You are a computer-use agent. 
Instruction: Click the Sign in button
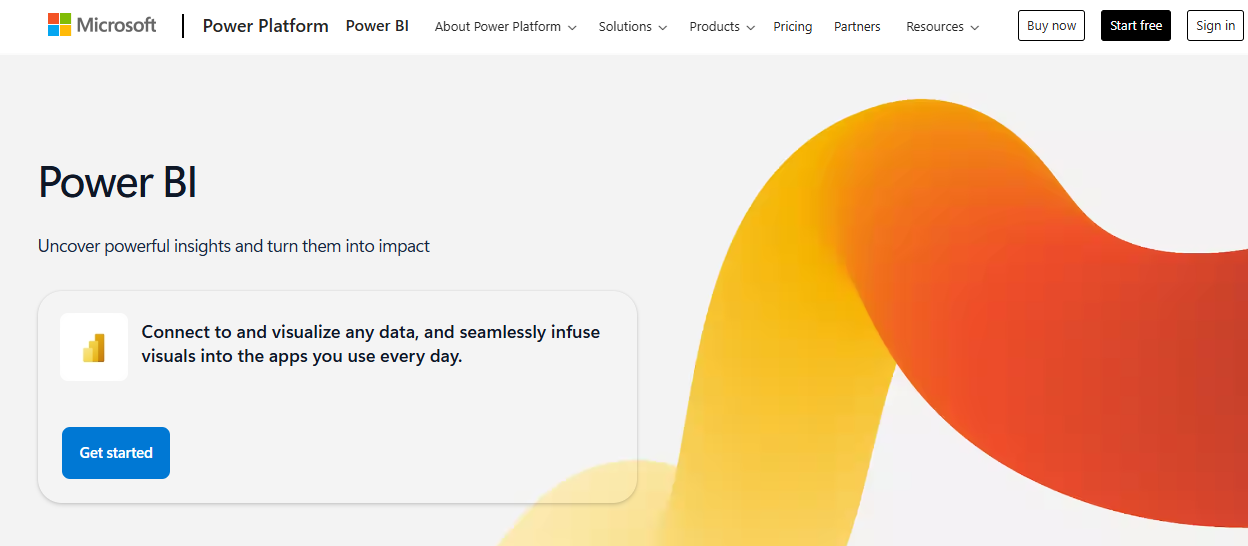pyautogui.click(x=1216, y=26)
